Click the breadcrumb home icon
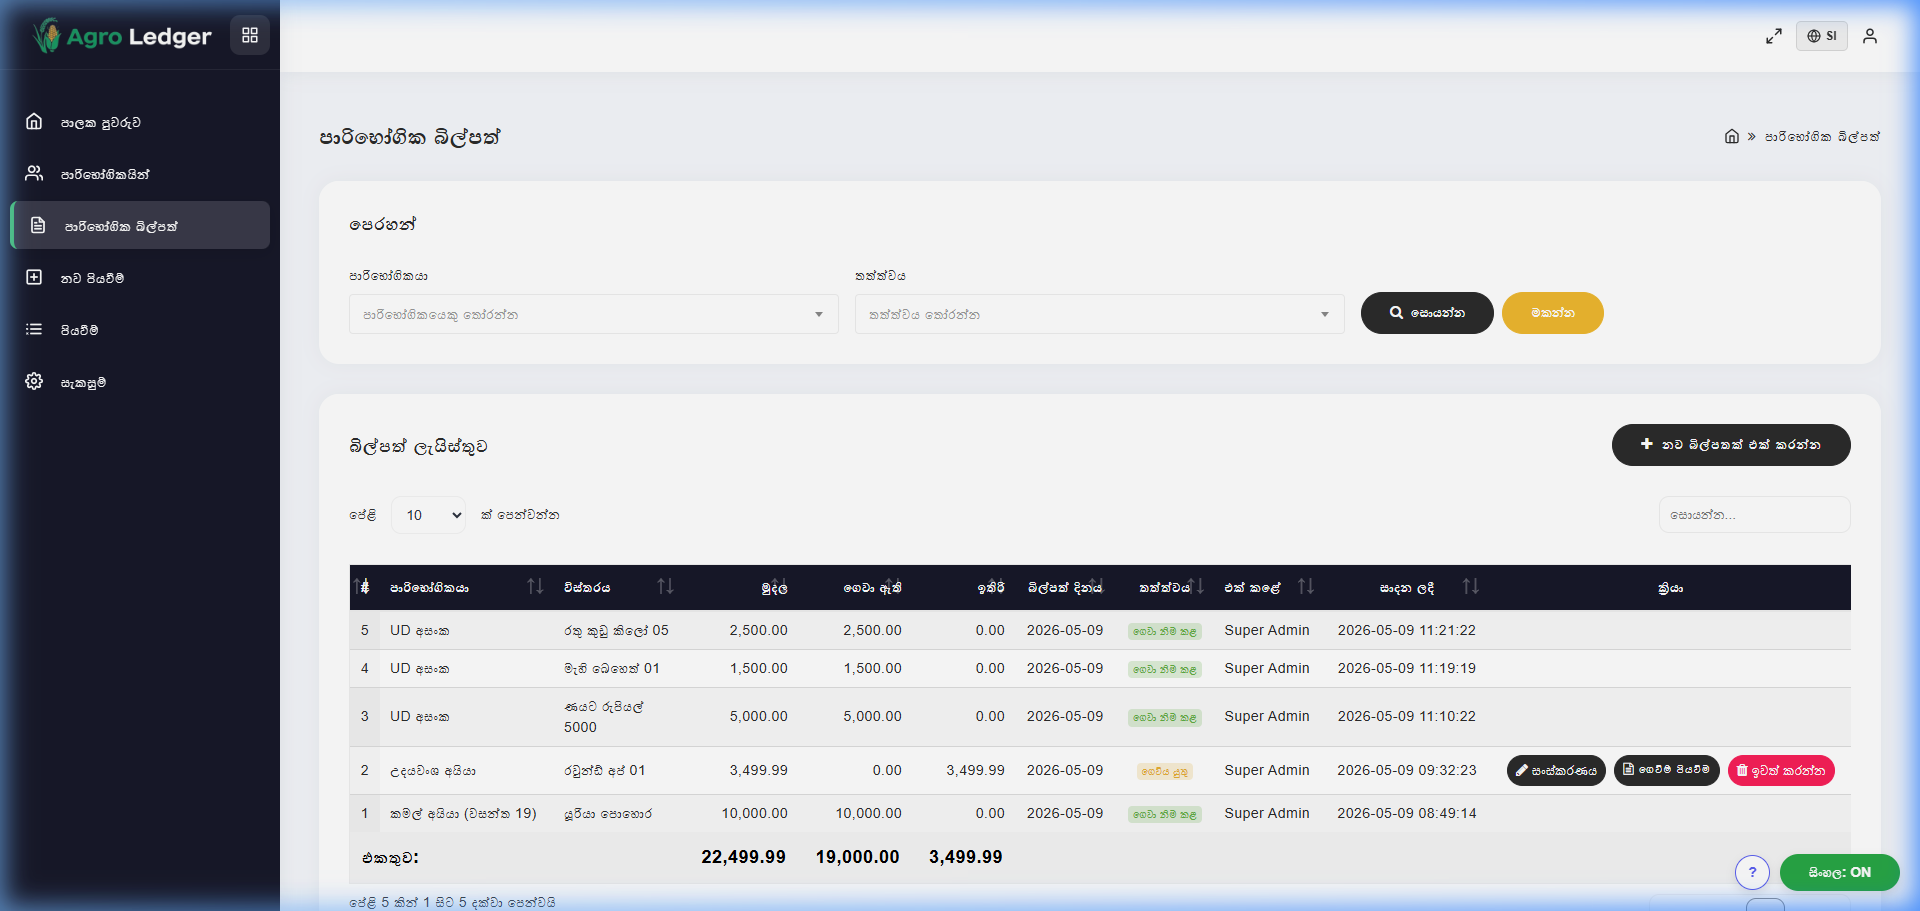This screenshot has width=1920, height=911. tap(1732, 137)
